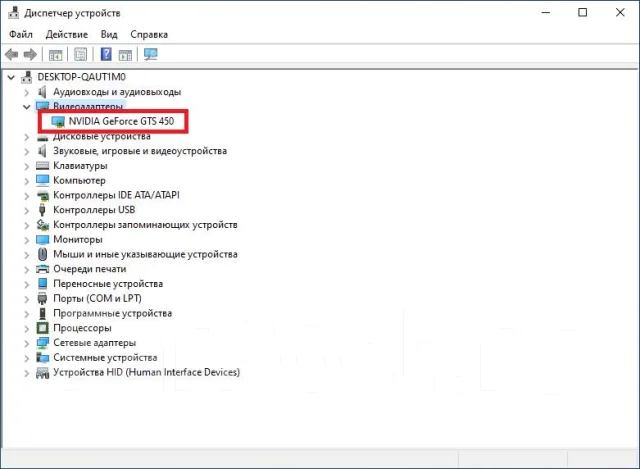Open the Справка menu

[149, 34]
